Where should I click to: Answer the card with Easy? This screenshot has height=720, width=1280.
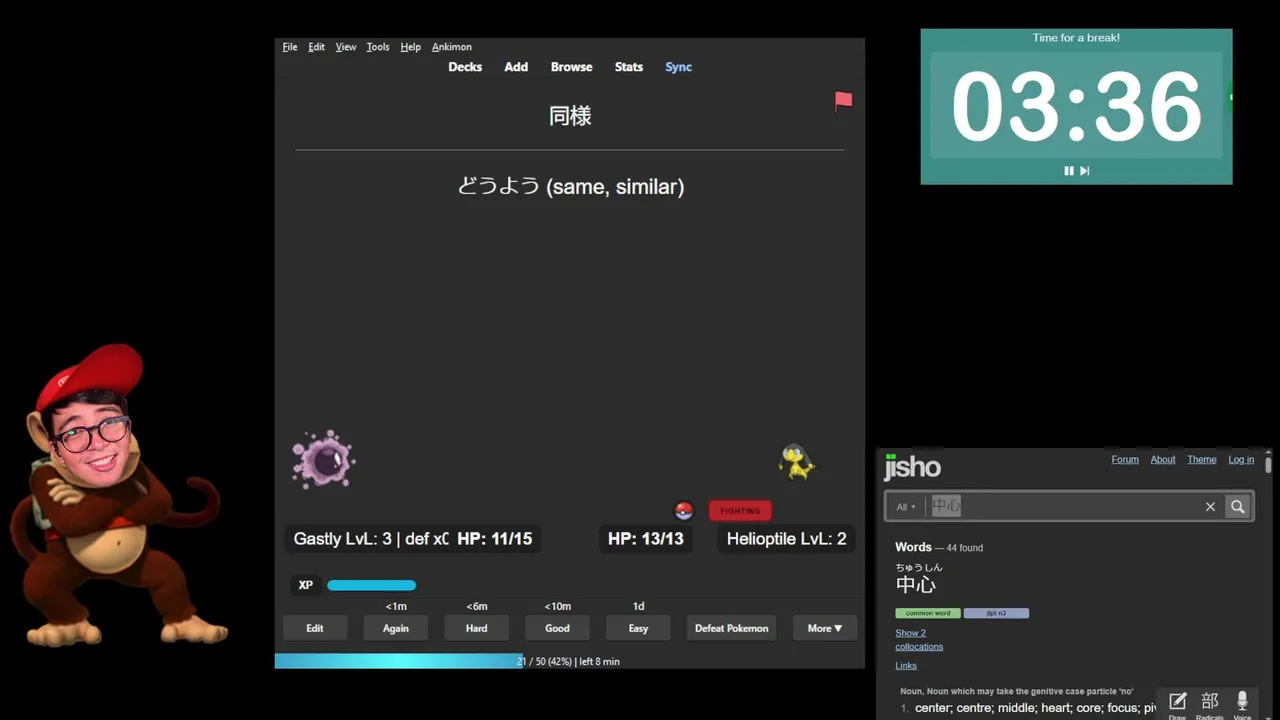pos(639,628)
